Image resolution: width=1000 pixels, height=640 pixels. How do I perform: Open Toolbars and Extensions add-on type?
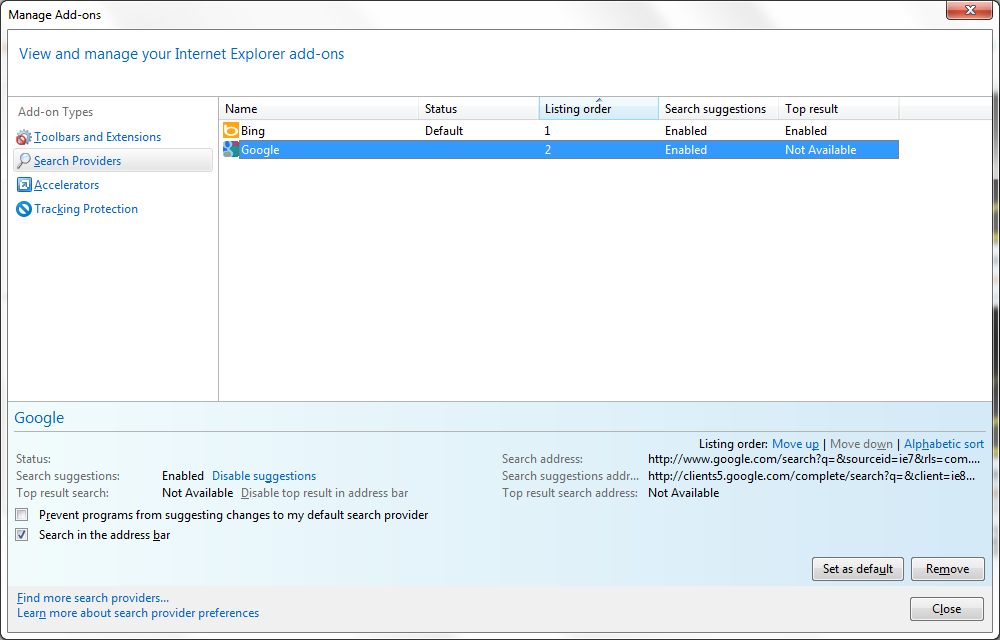(x=98, y=137)
